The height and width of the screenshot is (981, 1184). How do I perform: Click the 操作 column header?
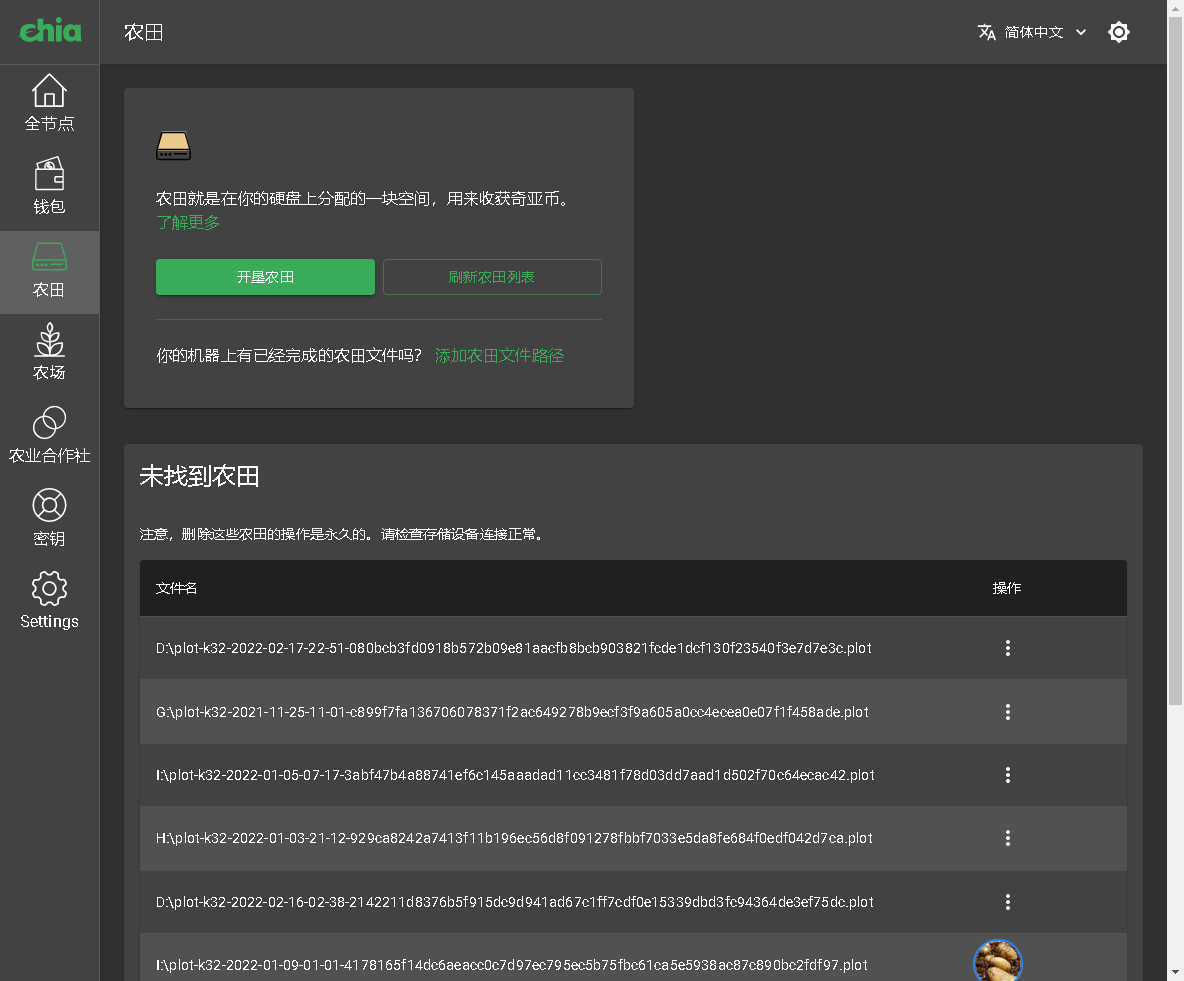(1007, 588)
